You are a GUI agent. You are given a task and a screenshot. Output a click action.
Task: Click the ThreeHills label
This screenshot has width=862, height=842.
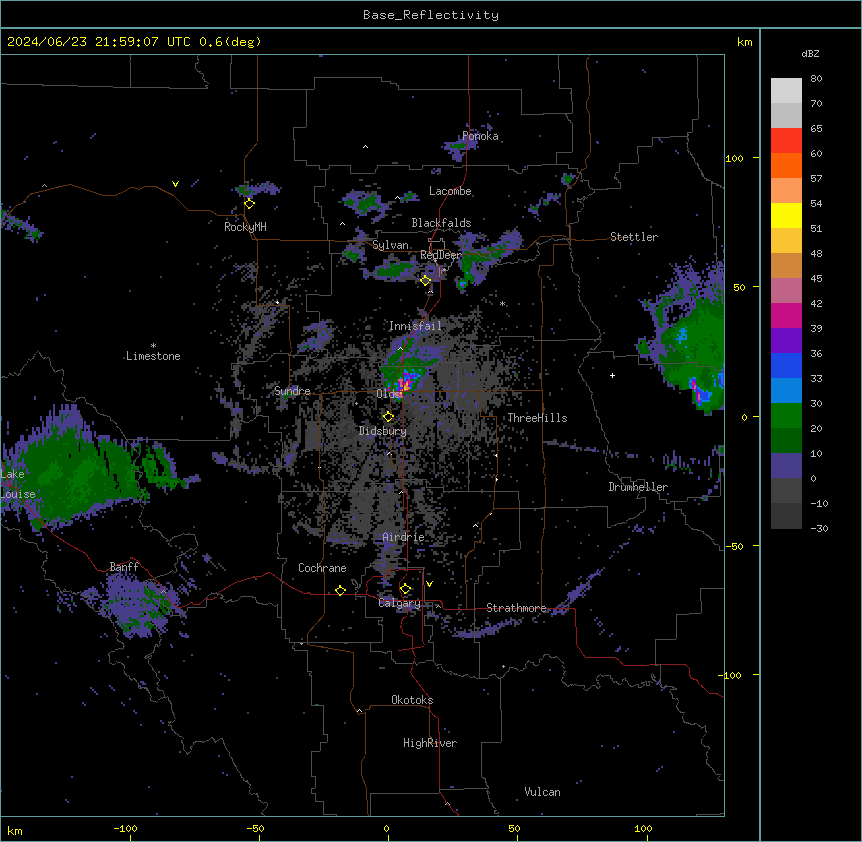coord(537,418)
